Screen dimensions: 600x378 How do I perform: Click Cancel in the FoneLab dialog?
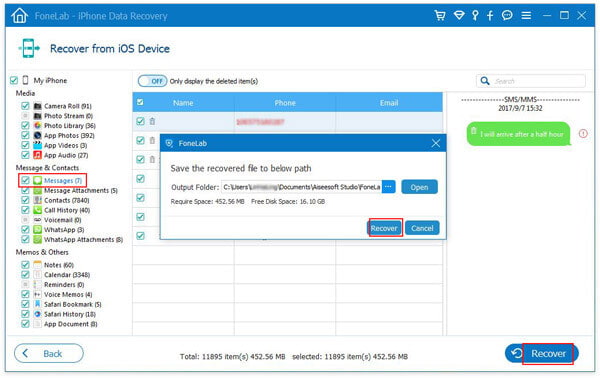[x=422, y=228]
